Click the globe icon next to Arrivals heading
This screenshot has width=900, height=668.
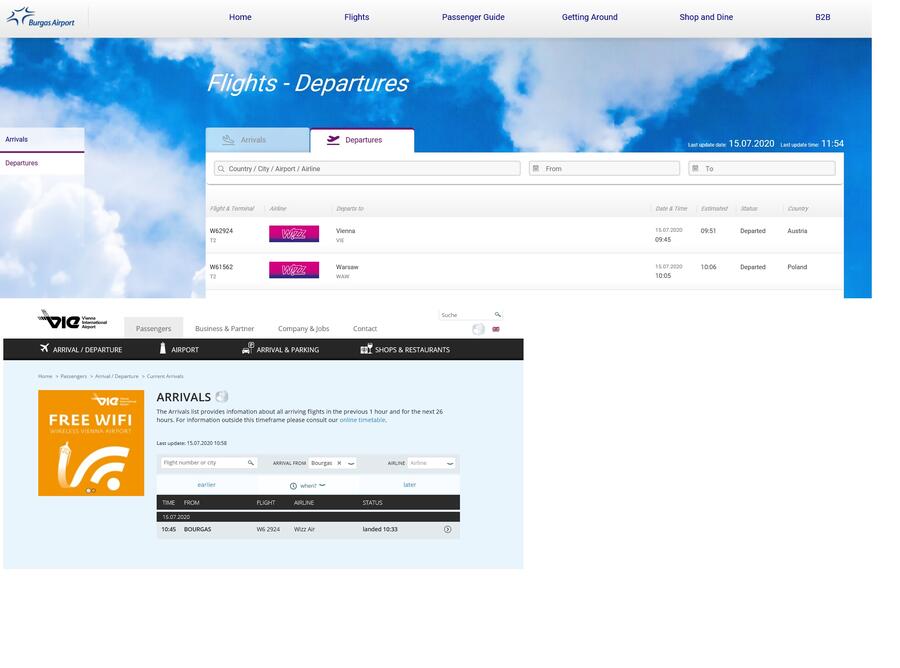coord(222,397)
